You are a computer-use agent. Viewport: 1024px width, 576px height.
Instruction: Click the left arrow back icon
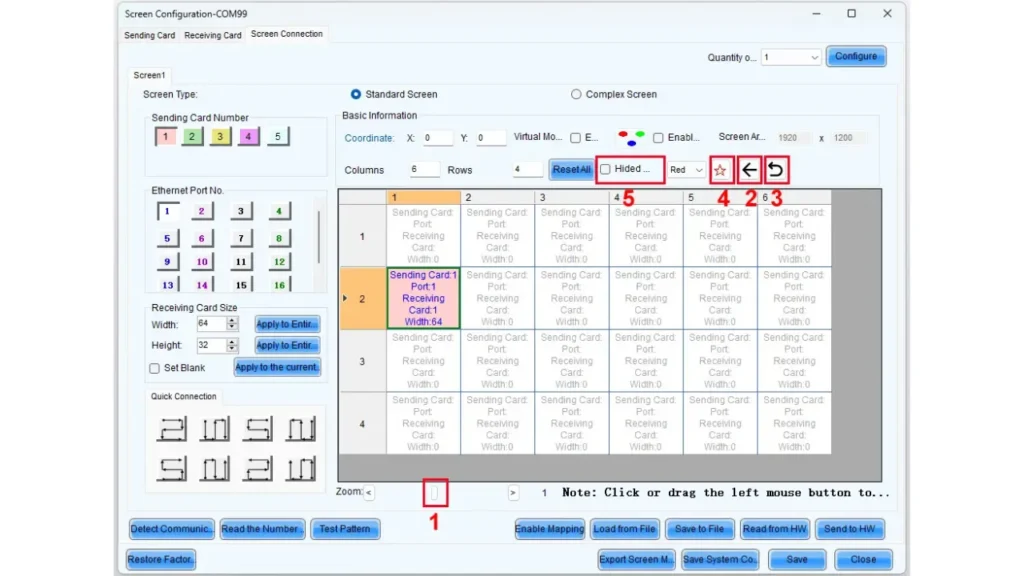point(749,170)
